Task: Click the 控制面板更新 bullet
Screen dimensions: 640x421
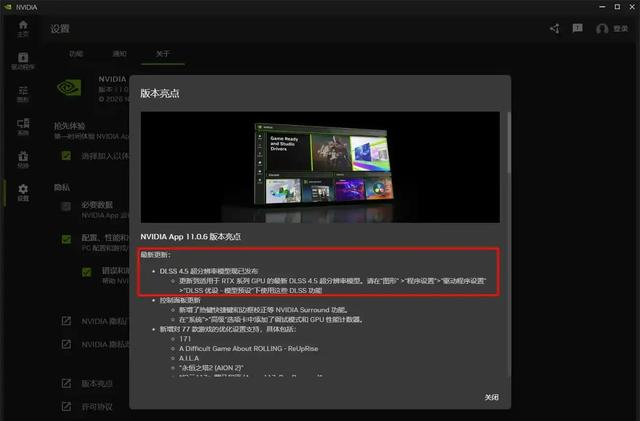Action: pyautogui.click(x=180, y=300)
